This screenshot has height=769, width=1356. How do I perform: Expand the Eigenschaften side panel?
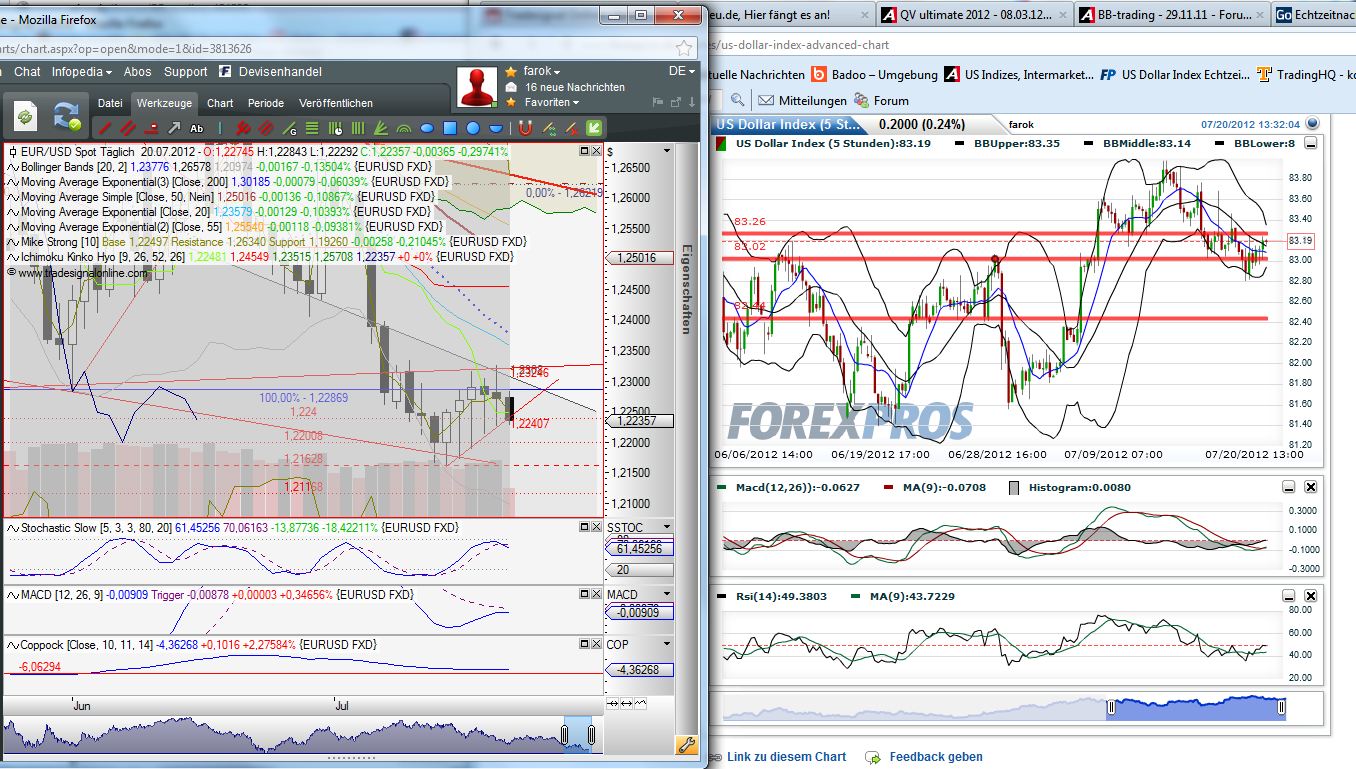pyautogui.click(x=686, y=290)
